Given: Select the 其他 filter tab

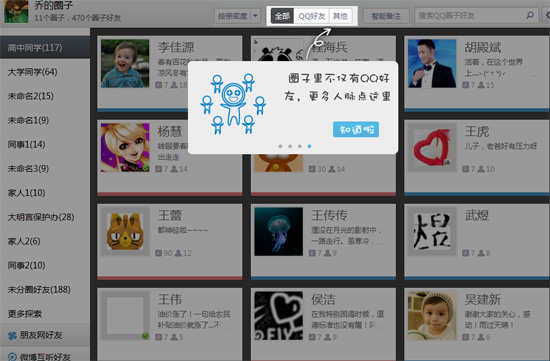Looking at the screenshot, I should point(340,16).
